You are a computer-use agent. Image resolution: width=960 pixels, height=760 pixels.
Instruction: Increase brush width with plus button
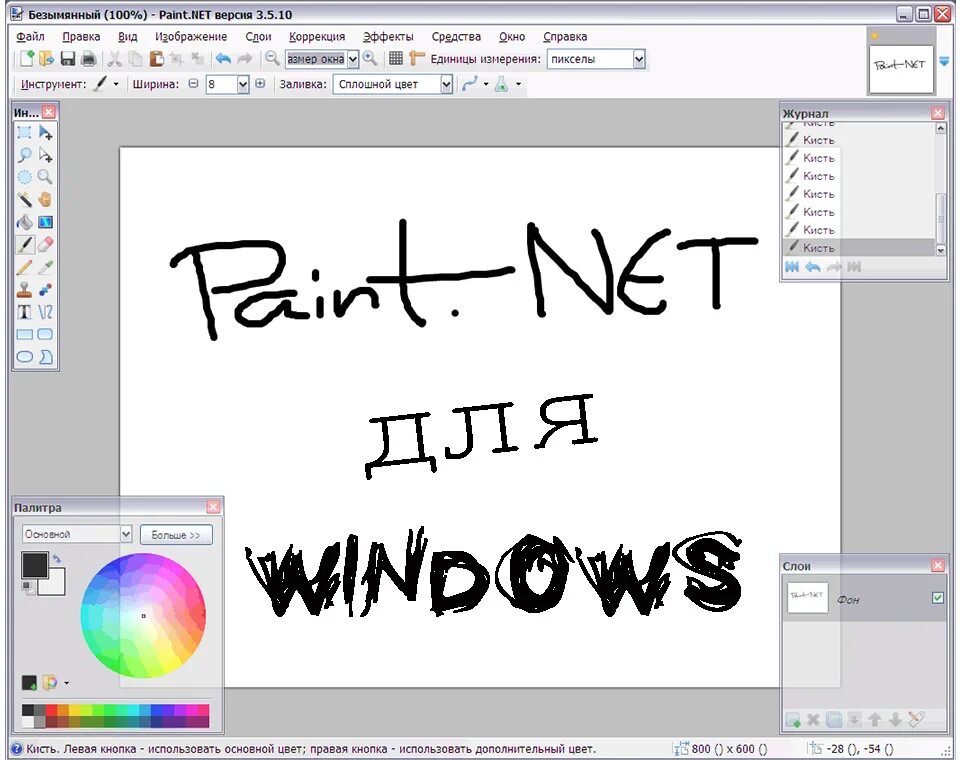coord(260,83)
